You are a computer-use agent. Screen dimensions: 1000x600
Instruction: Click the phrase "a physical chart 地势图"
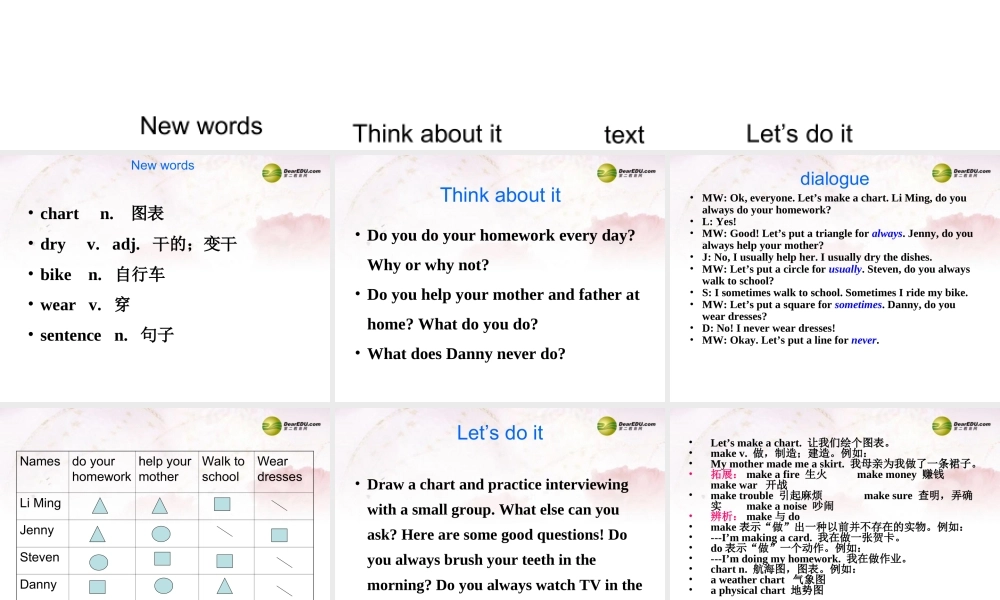coord(767,590)
